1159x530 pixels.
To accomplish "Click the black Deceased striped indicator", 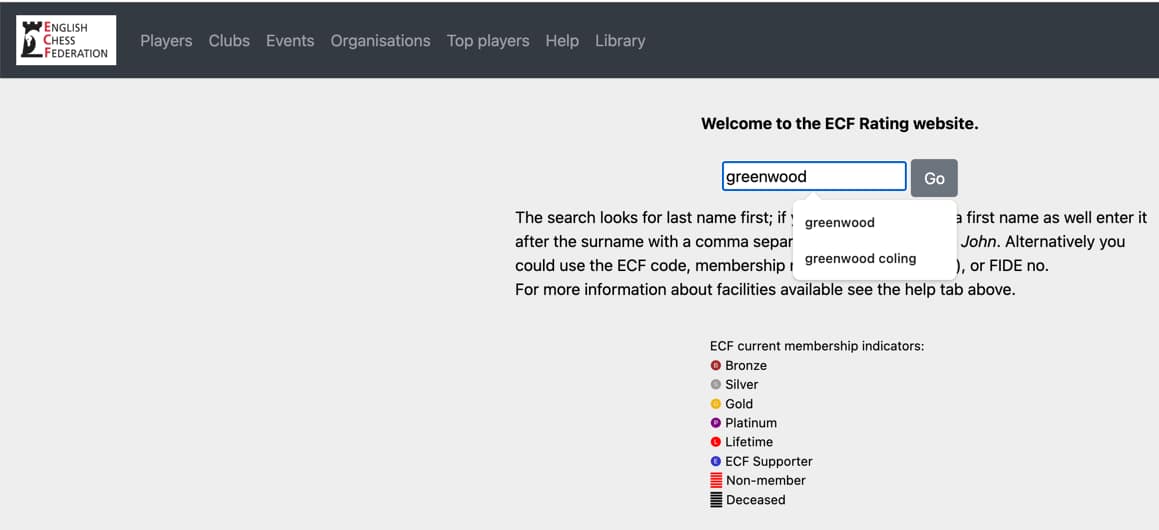I will [x=716, y=500].
